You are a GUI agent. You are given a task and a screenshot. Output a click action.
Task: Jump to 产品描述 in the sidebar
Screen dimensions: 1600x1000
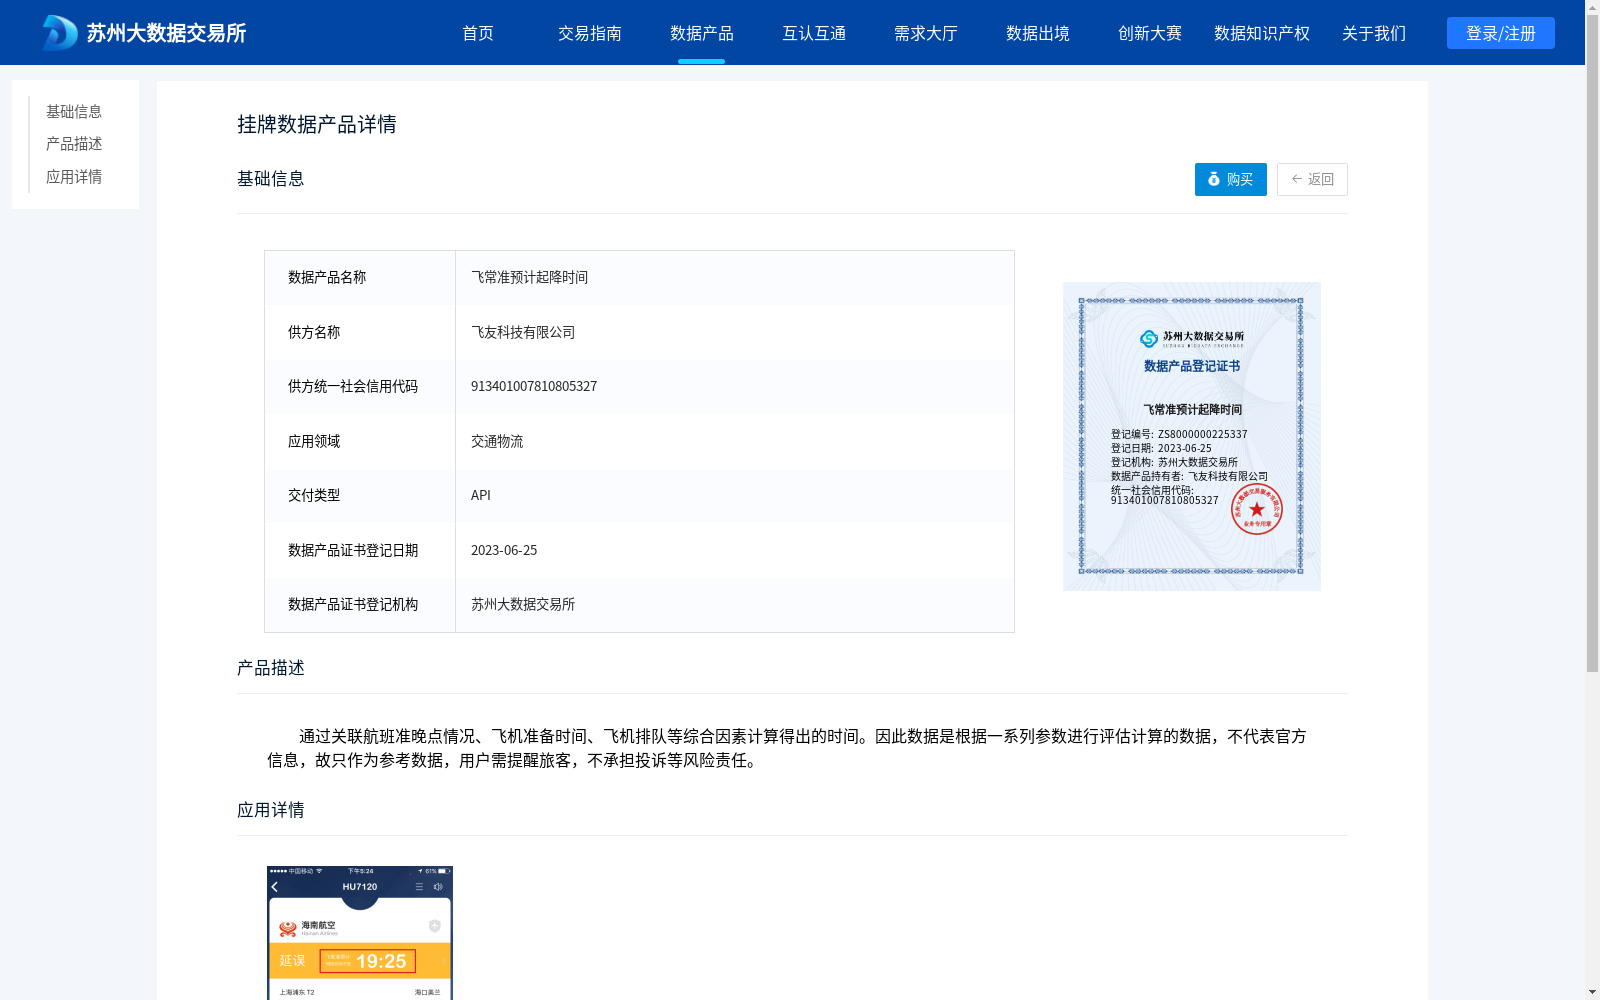tap(74, 144)
